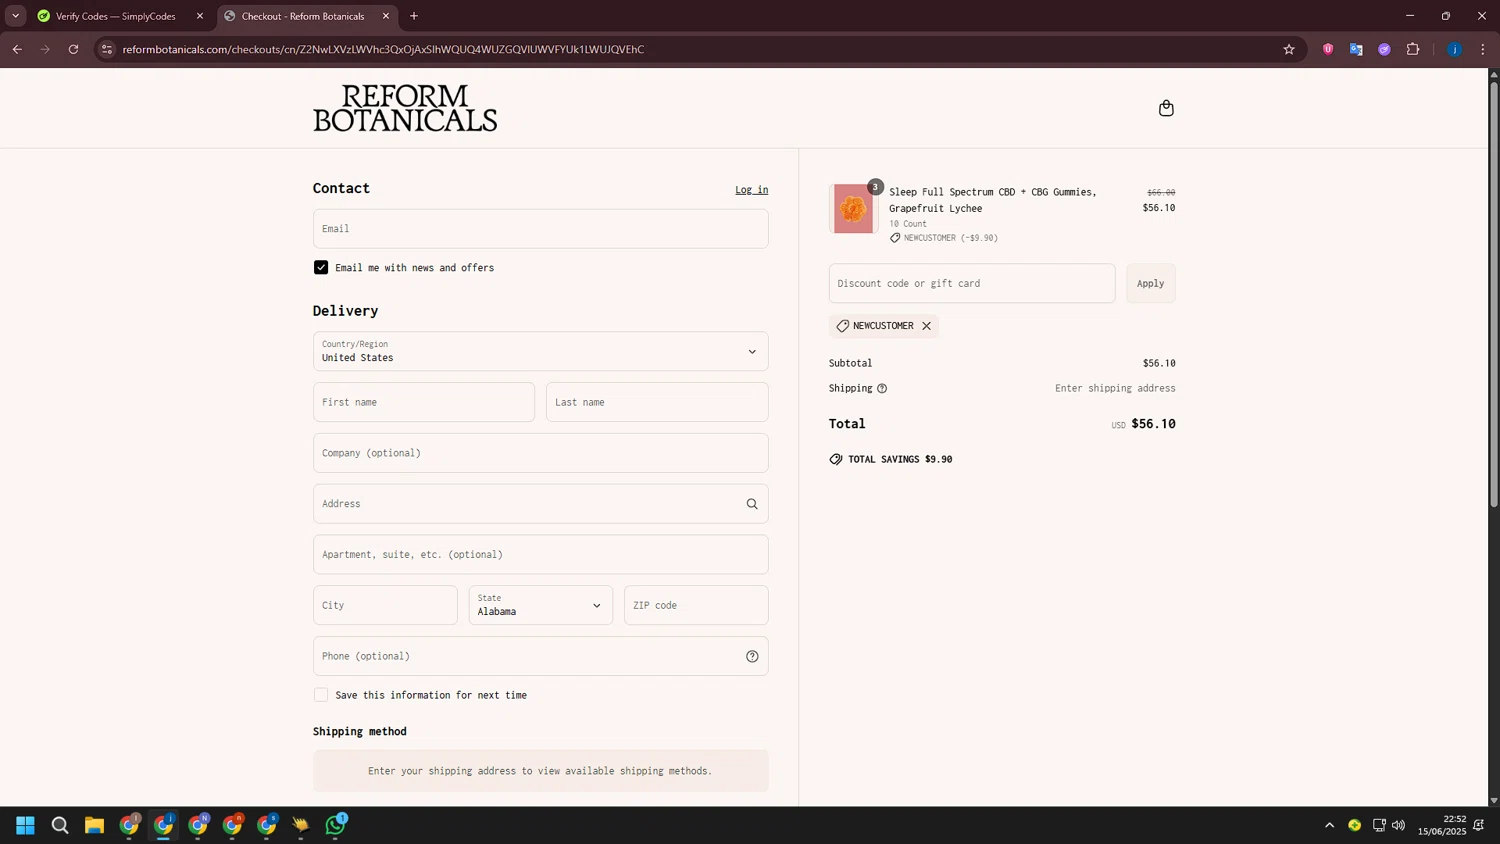Click the TOTAL SAVINGS $9.90 text
The image size is (1500, 844).
pyautogui.click(x=900, y=459)
